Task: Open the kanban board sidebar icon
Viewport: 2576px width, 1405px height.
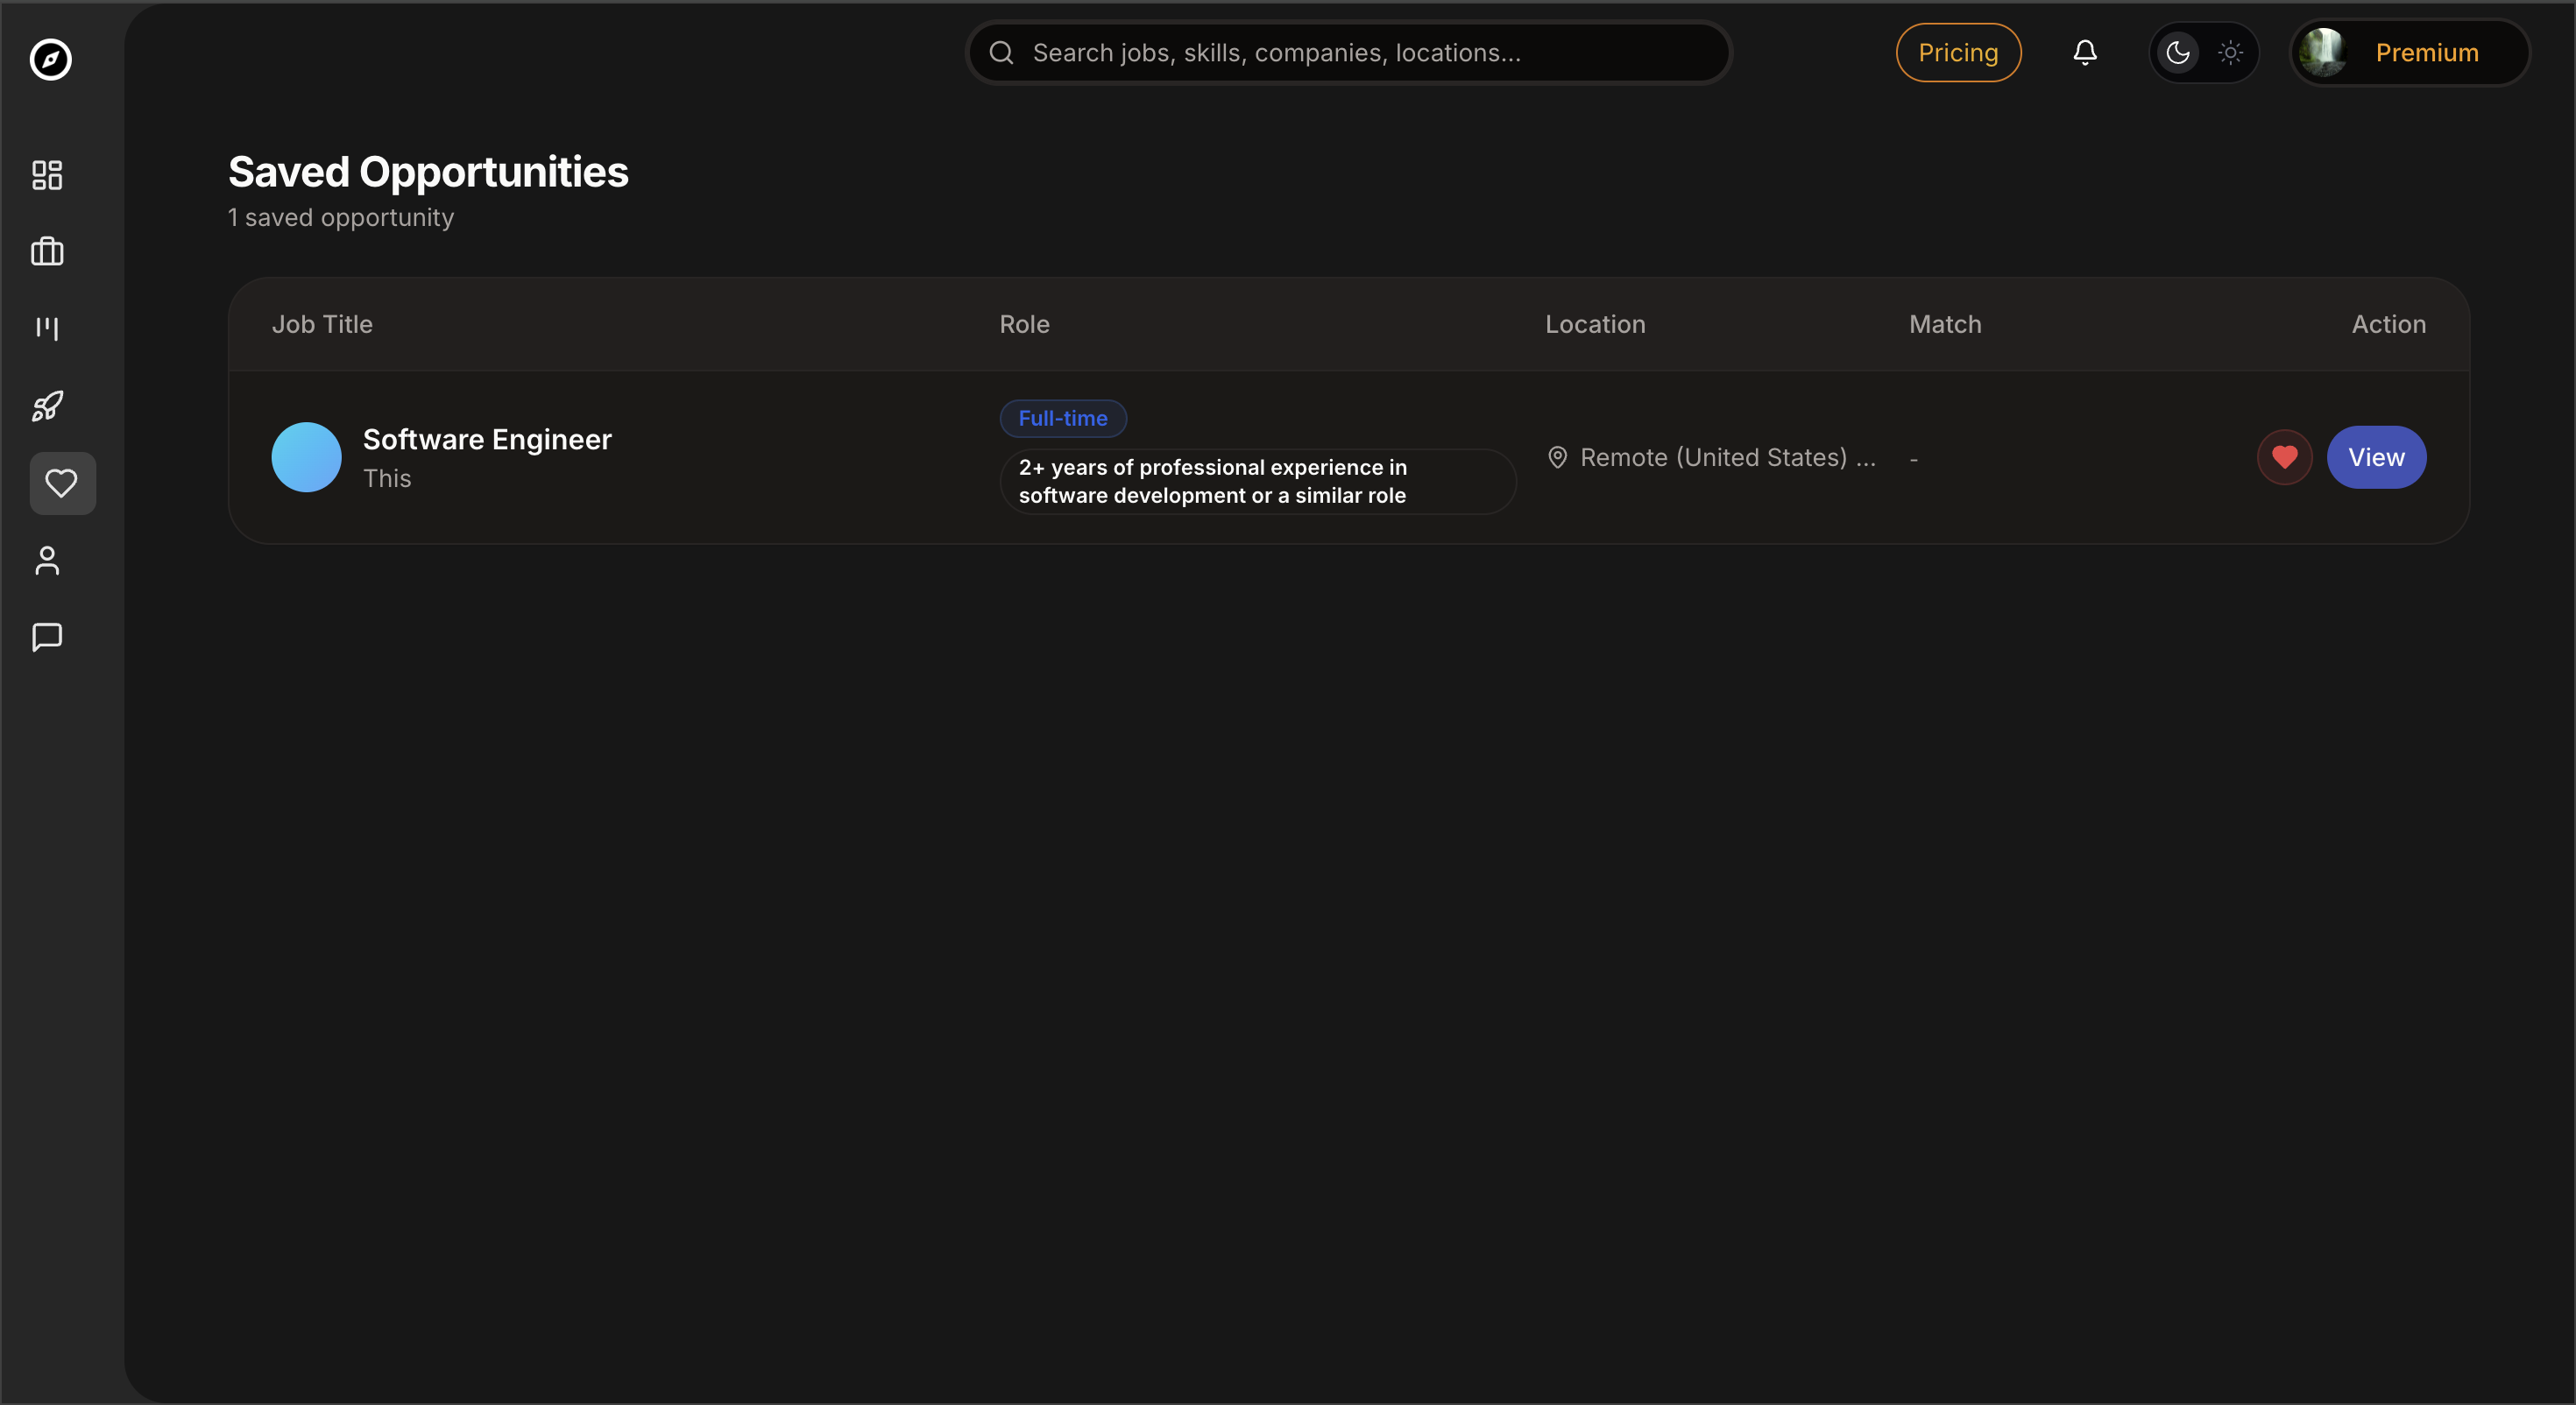Action: click(47, 328)
